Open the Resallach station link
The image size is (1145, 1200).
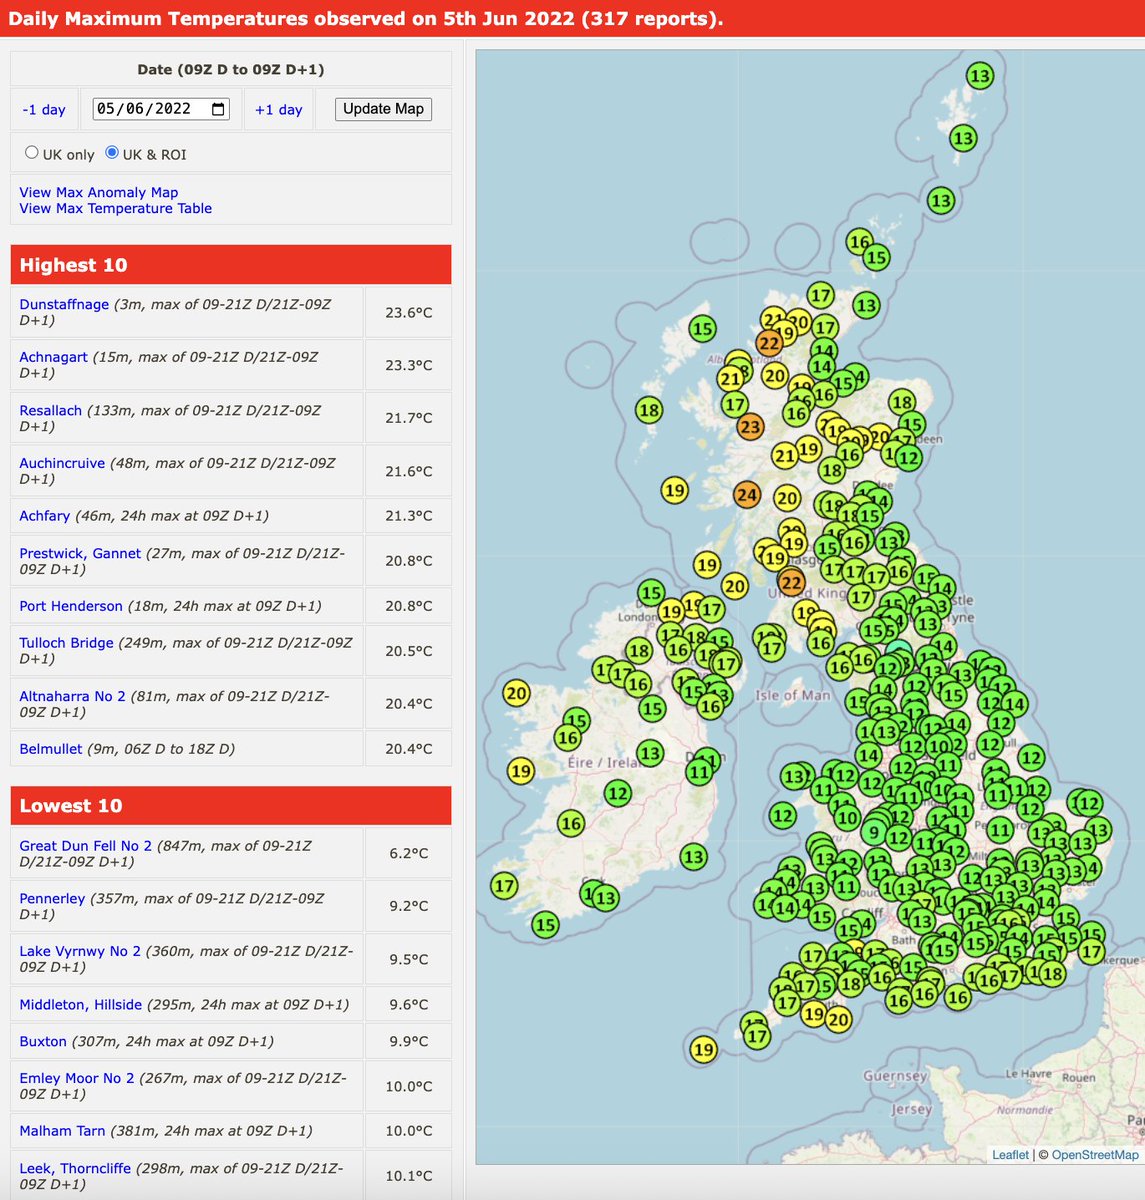click(51, 410)
